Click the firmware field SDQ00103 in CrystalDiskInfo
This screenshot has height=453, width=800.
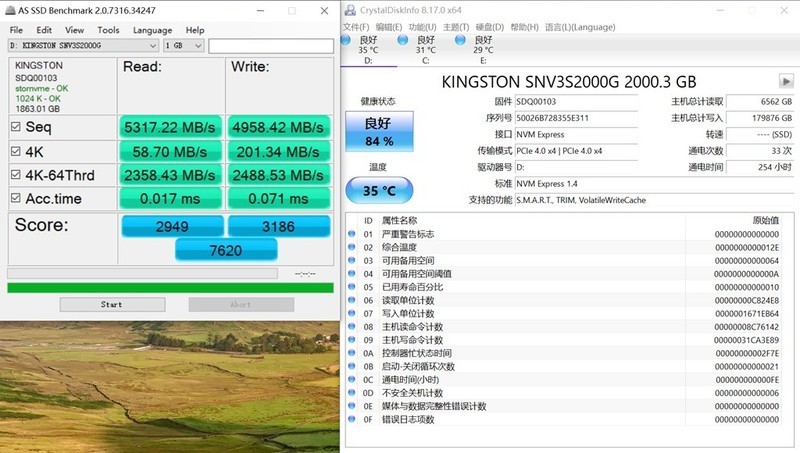click(576, 102)
